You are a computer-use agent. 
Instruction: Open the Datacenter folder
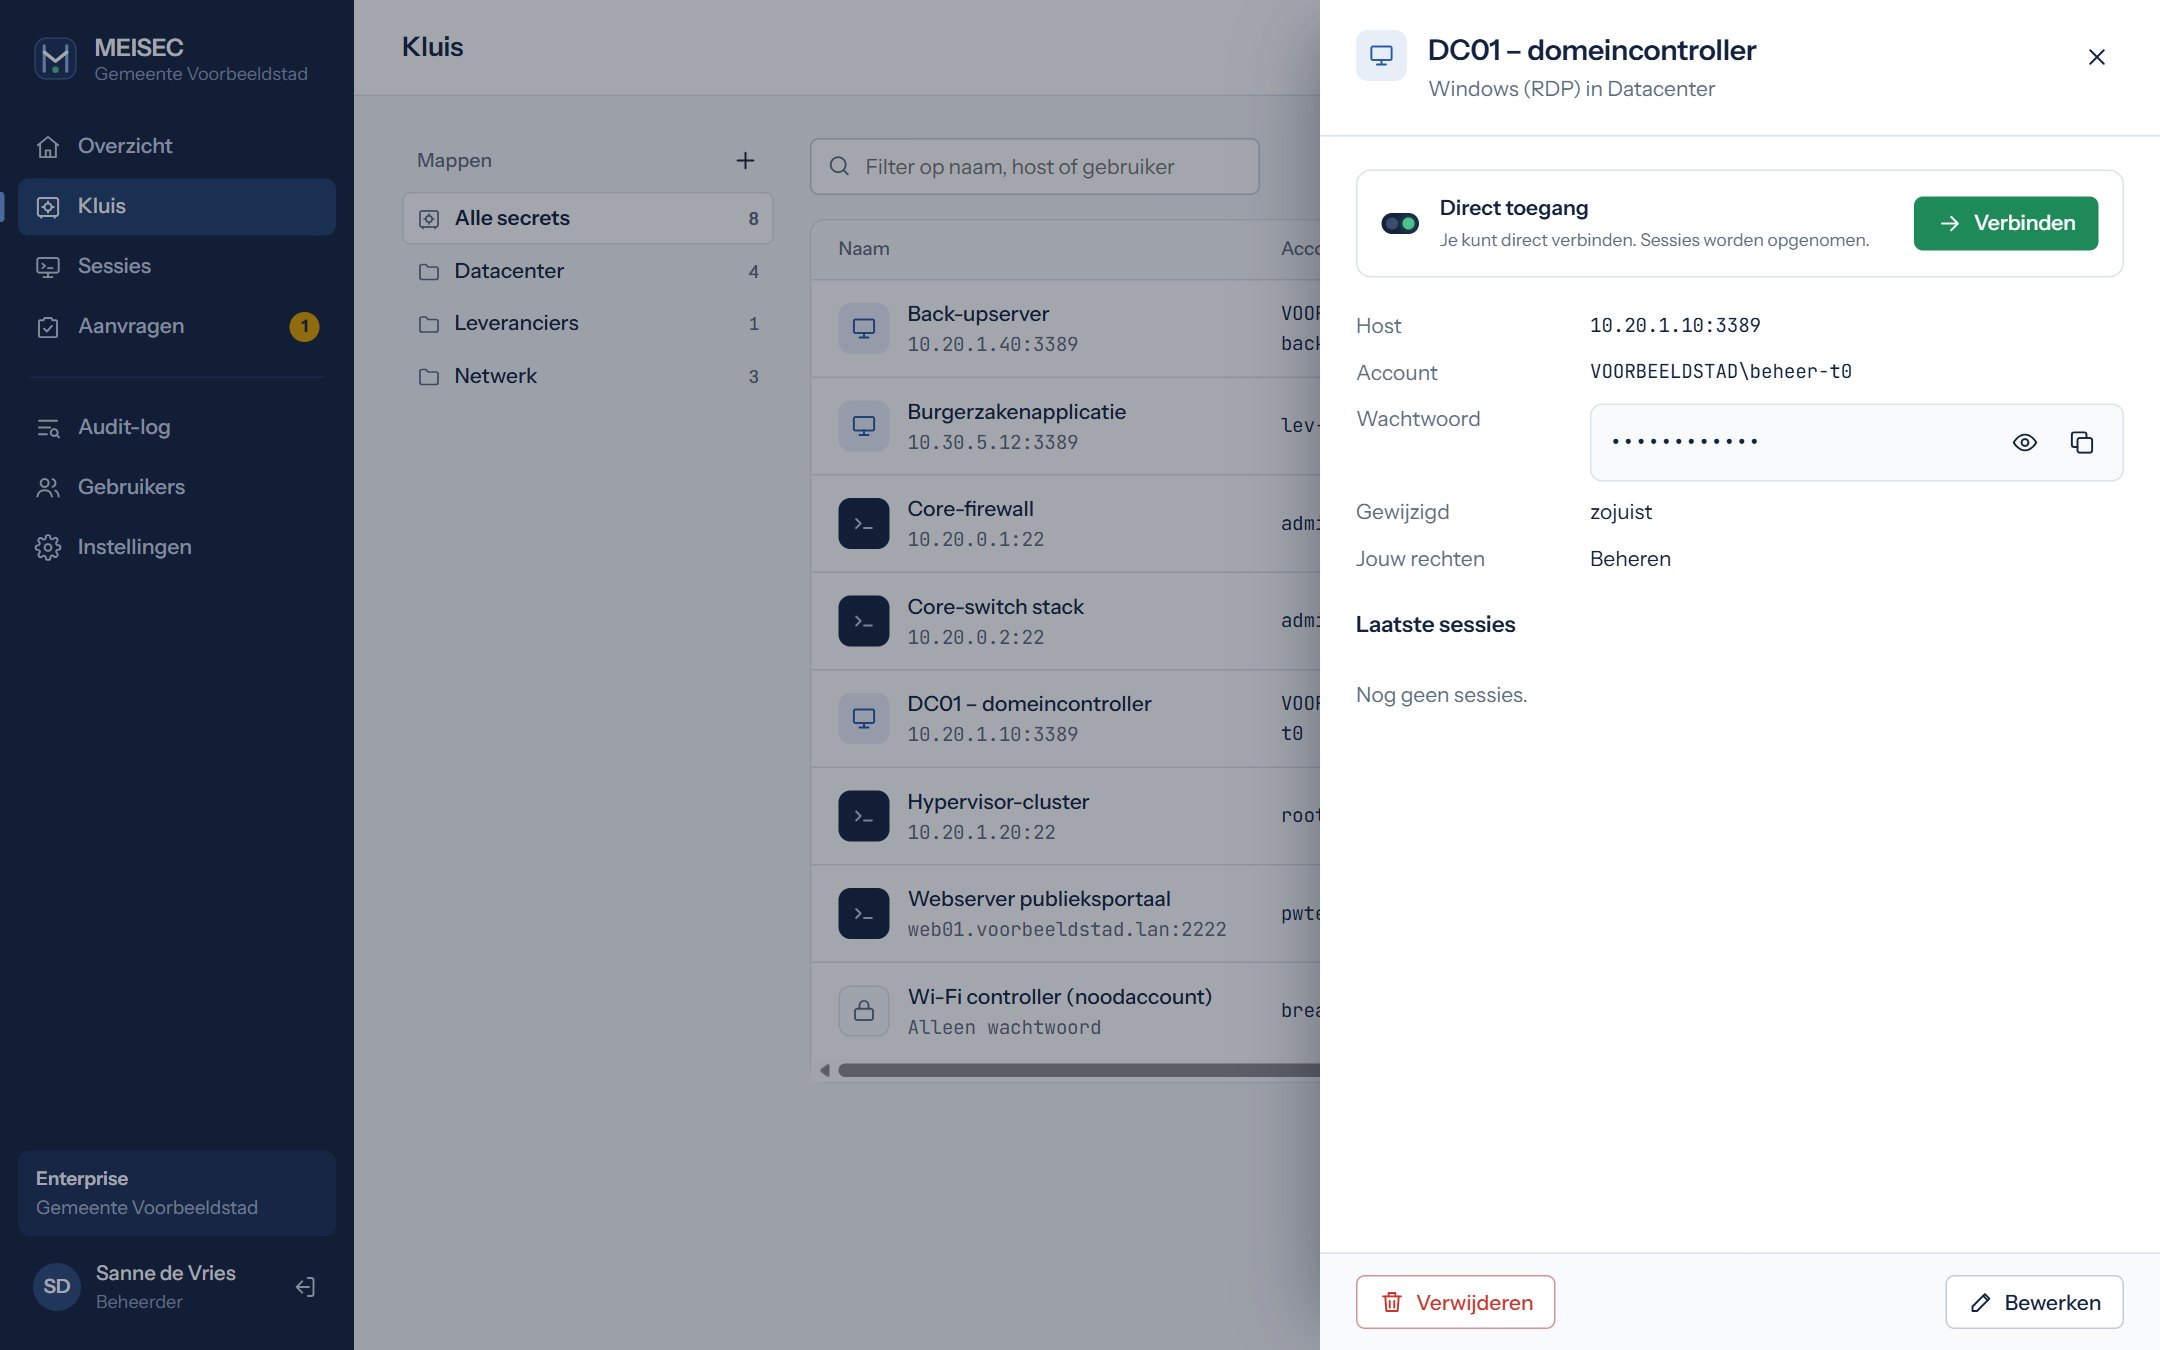tap(588, 271)
